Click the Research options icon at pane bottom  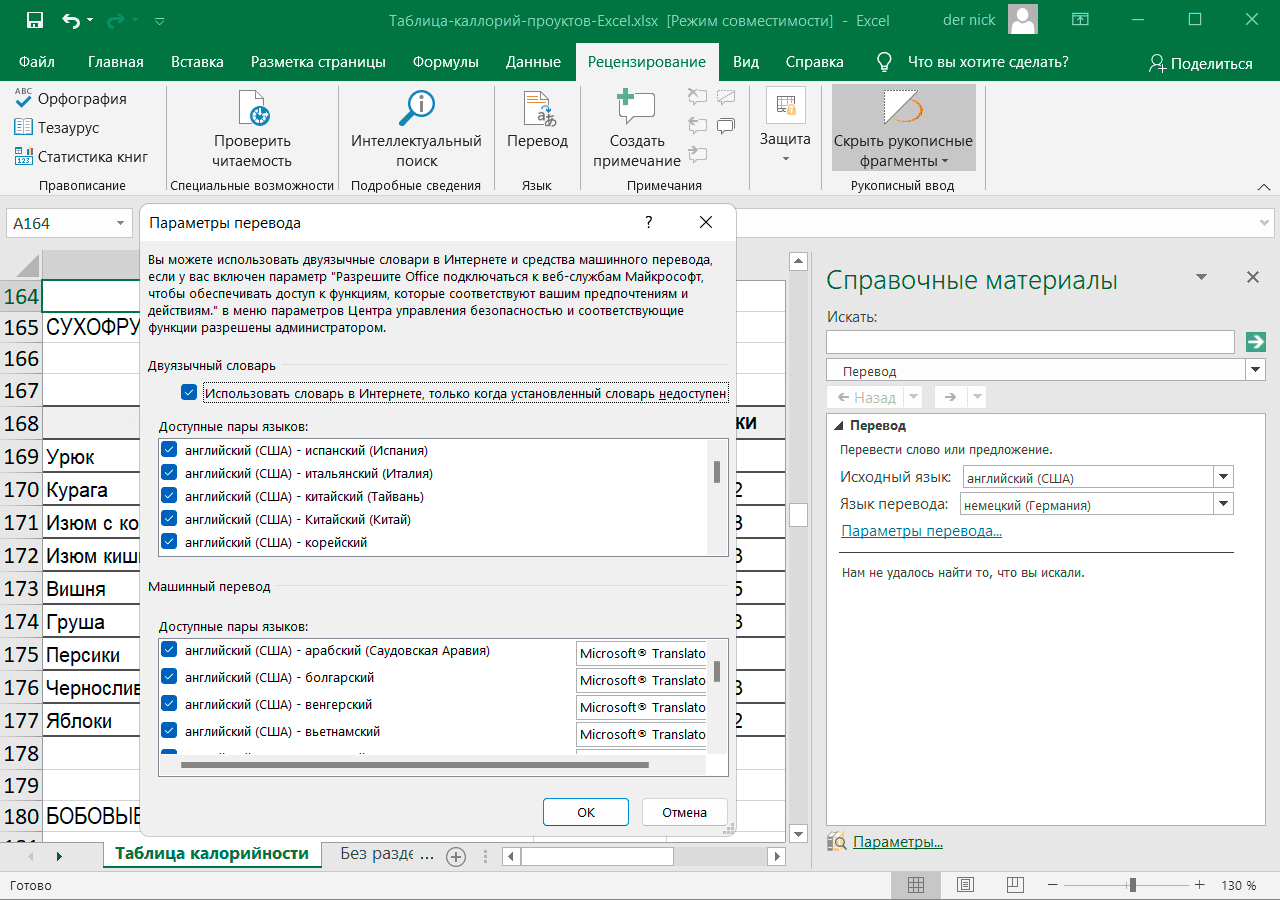pos(837,842)
